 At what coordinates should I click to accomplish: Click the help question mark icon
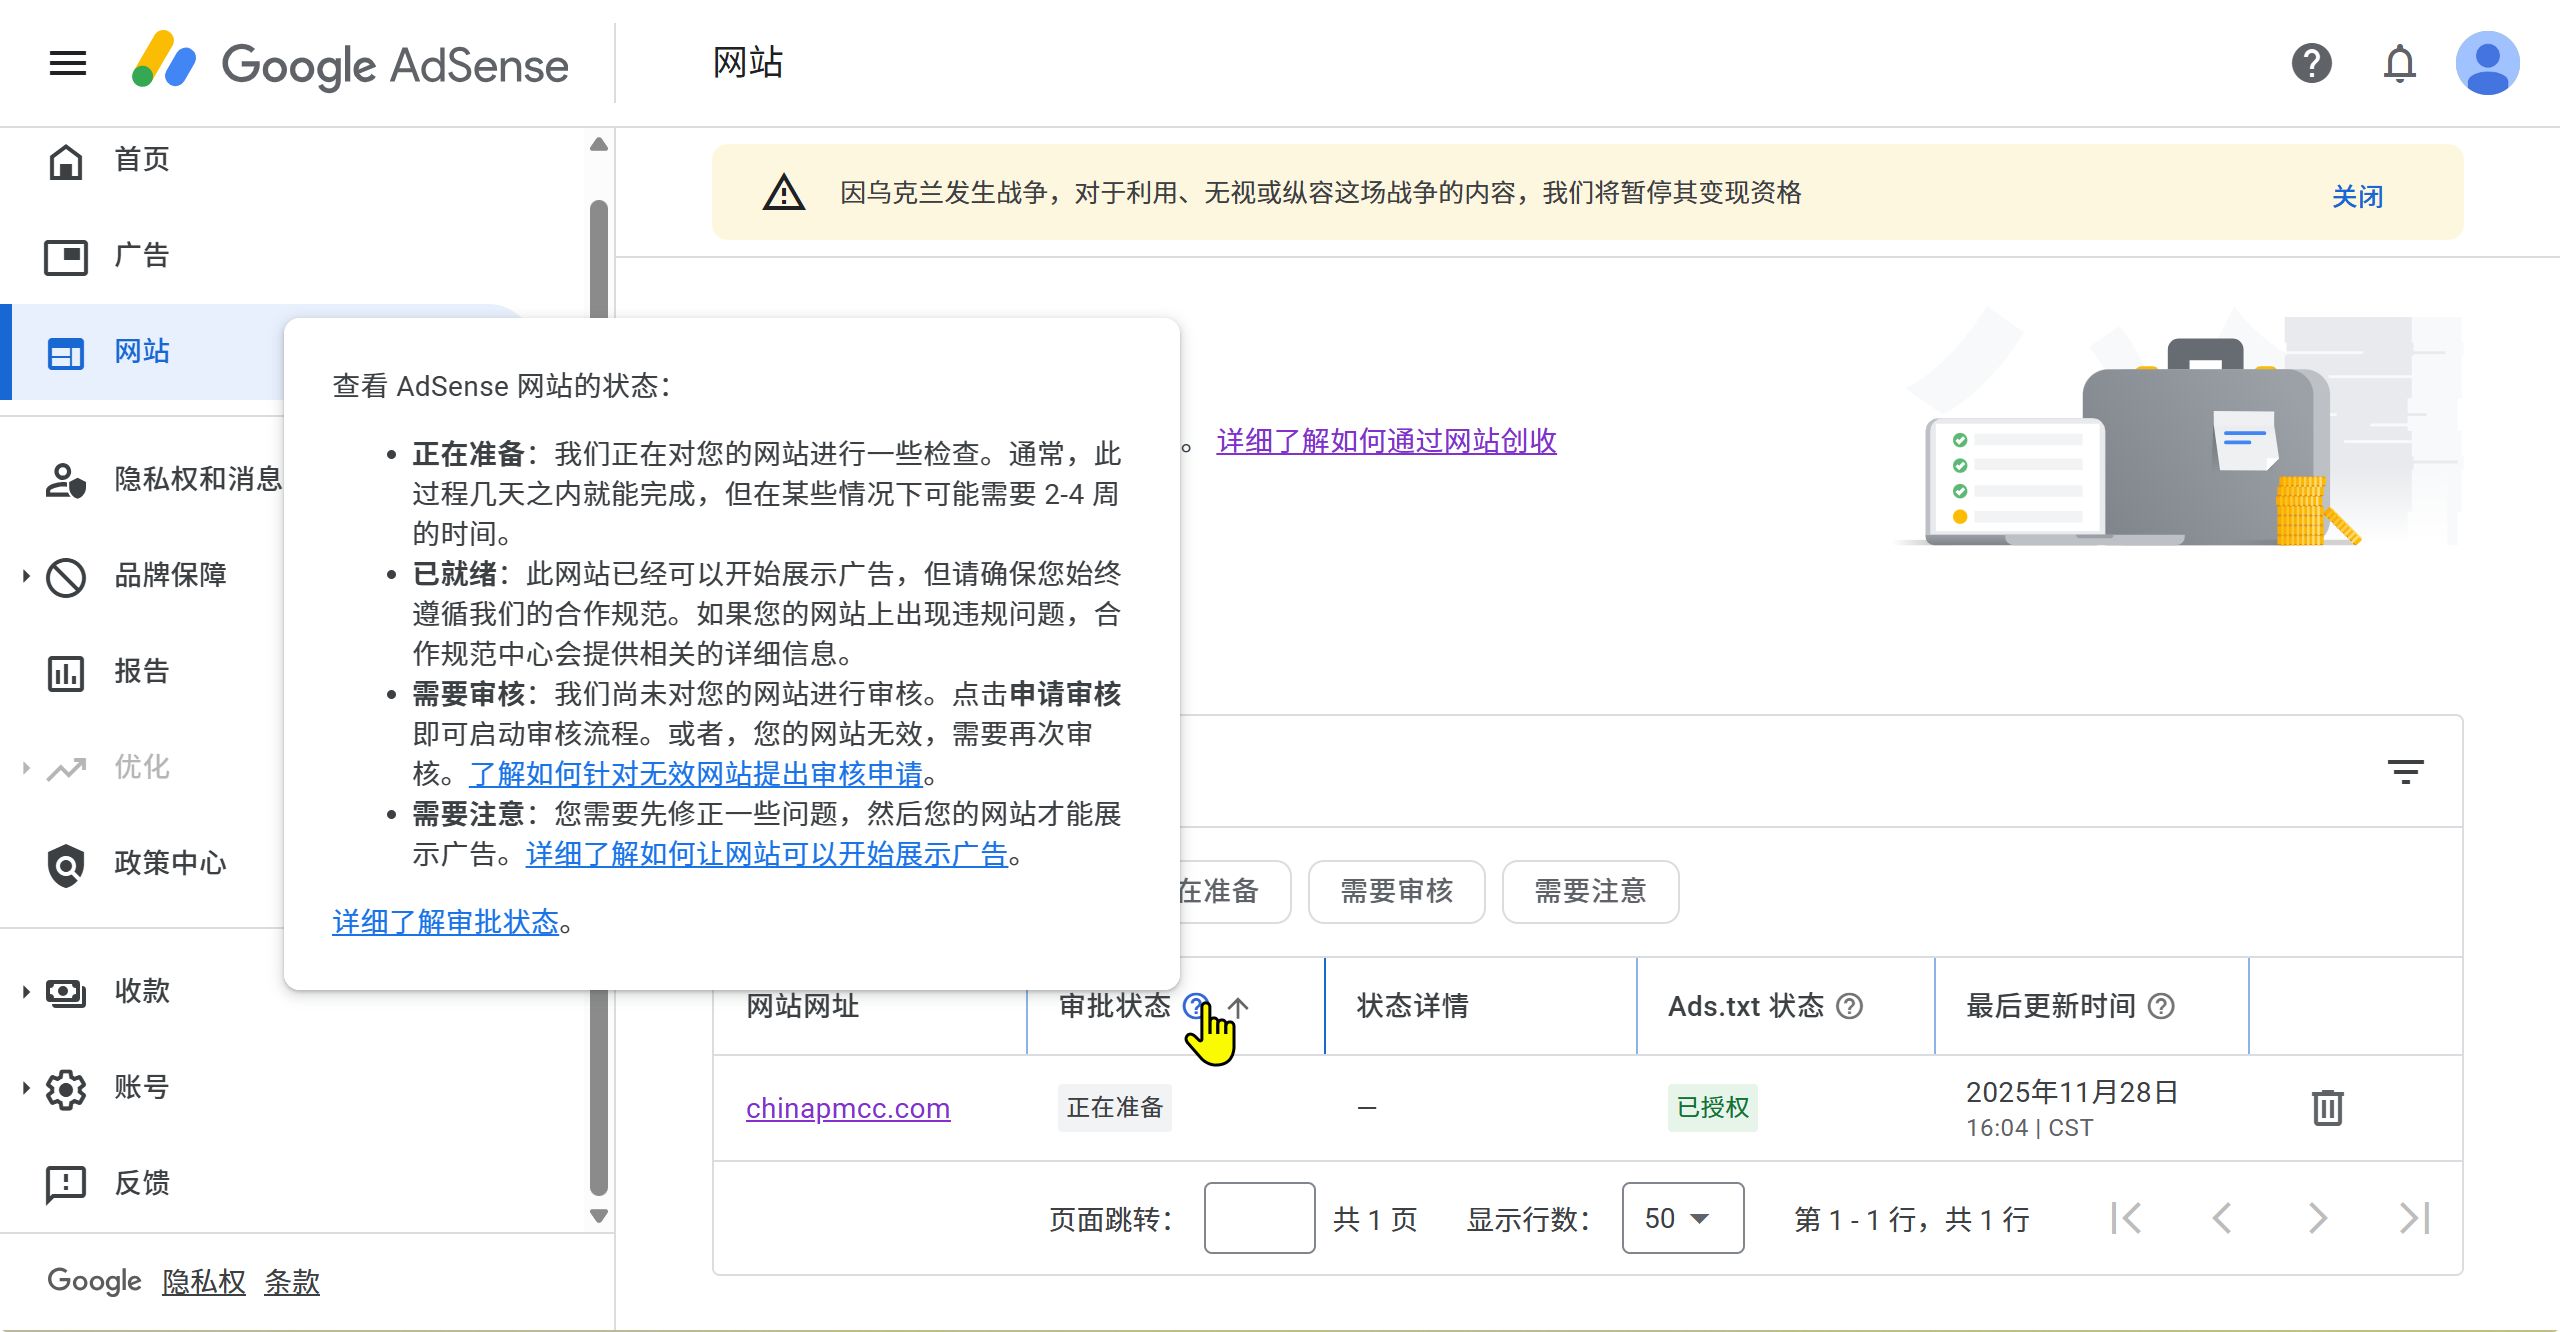(2311, 64)
